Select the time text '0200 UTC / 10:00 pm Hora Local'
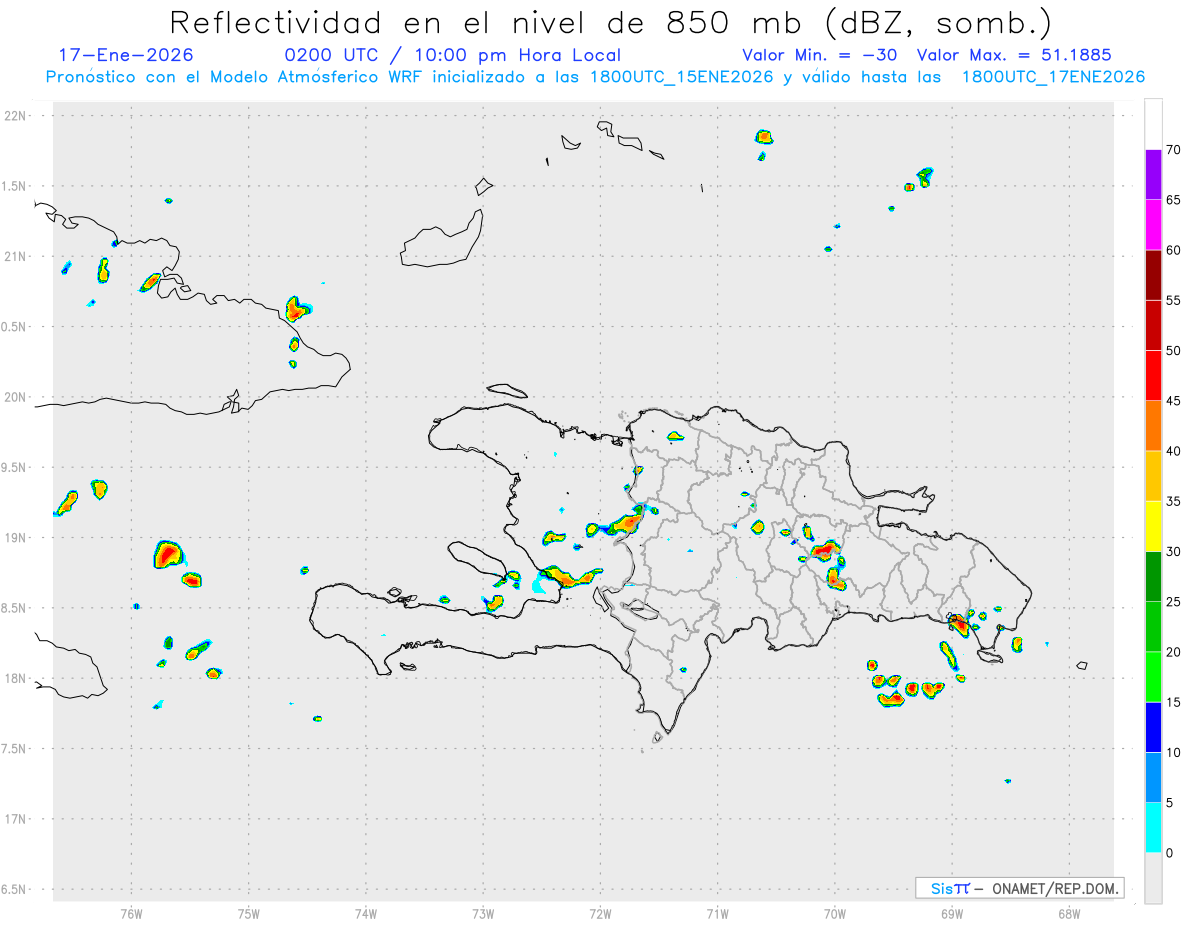Viewport: 1200px width, 927px height. click(453, 56)
